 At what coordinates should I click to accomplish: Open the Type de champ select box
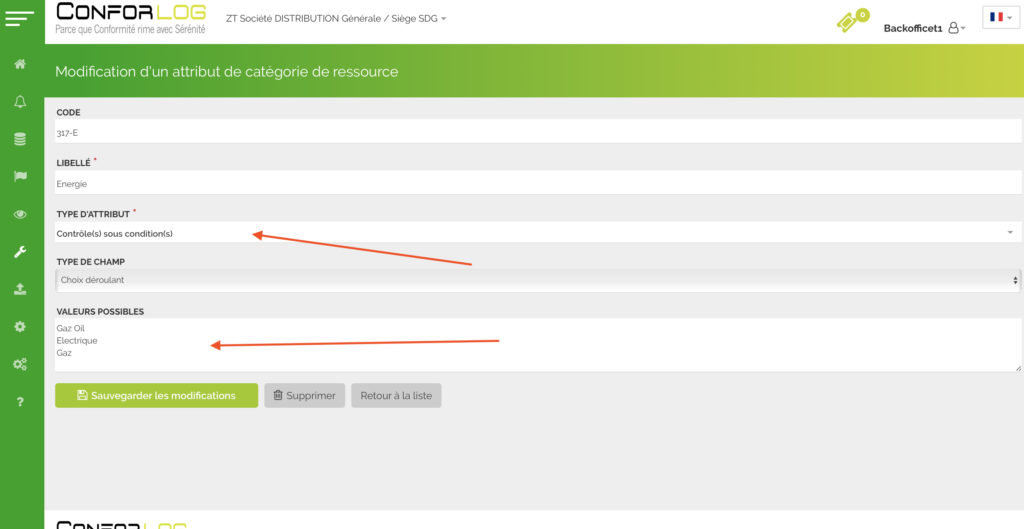(x=538, y=280)
